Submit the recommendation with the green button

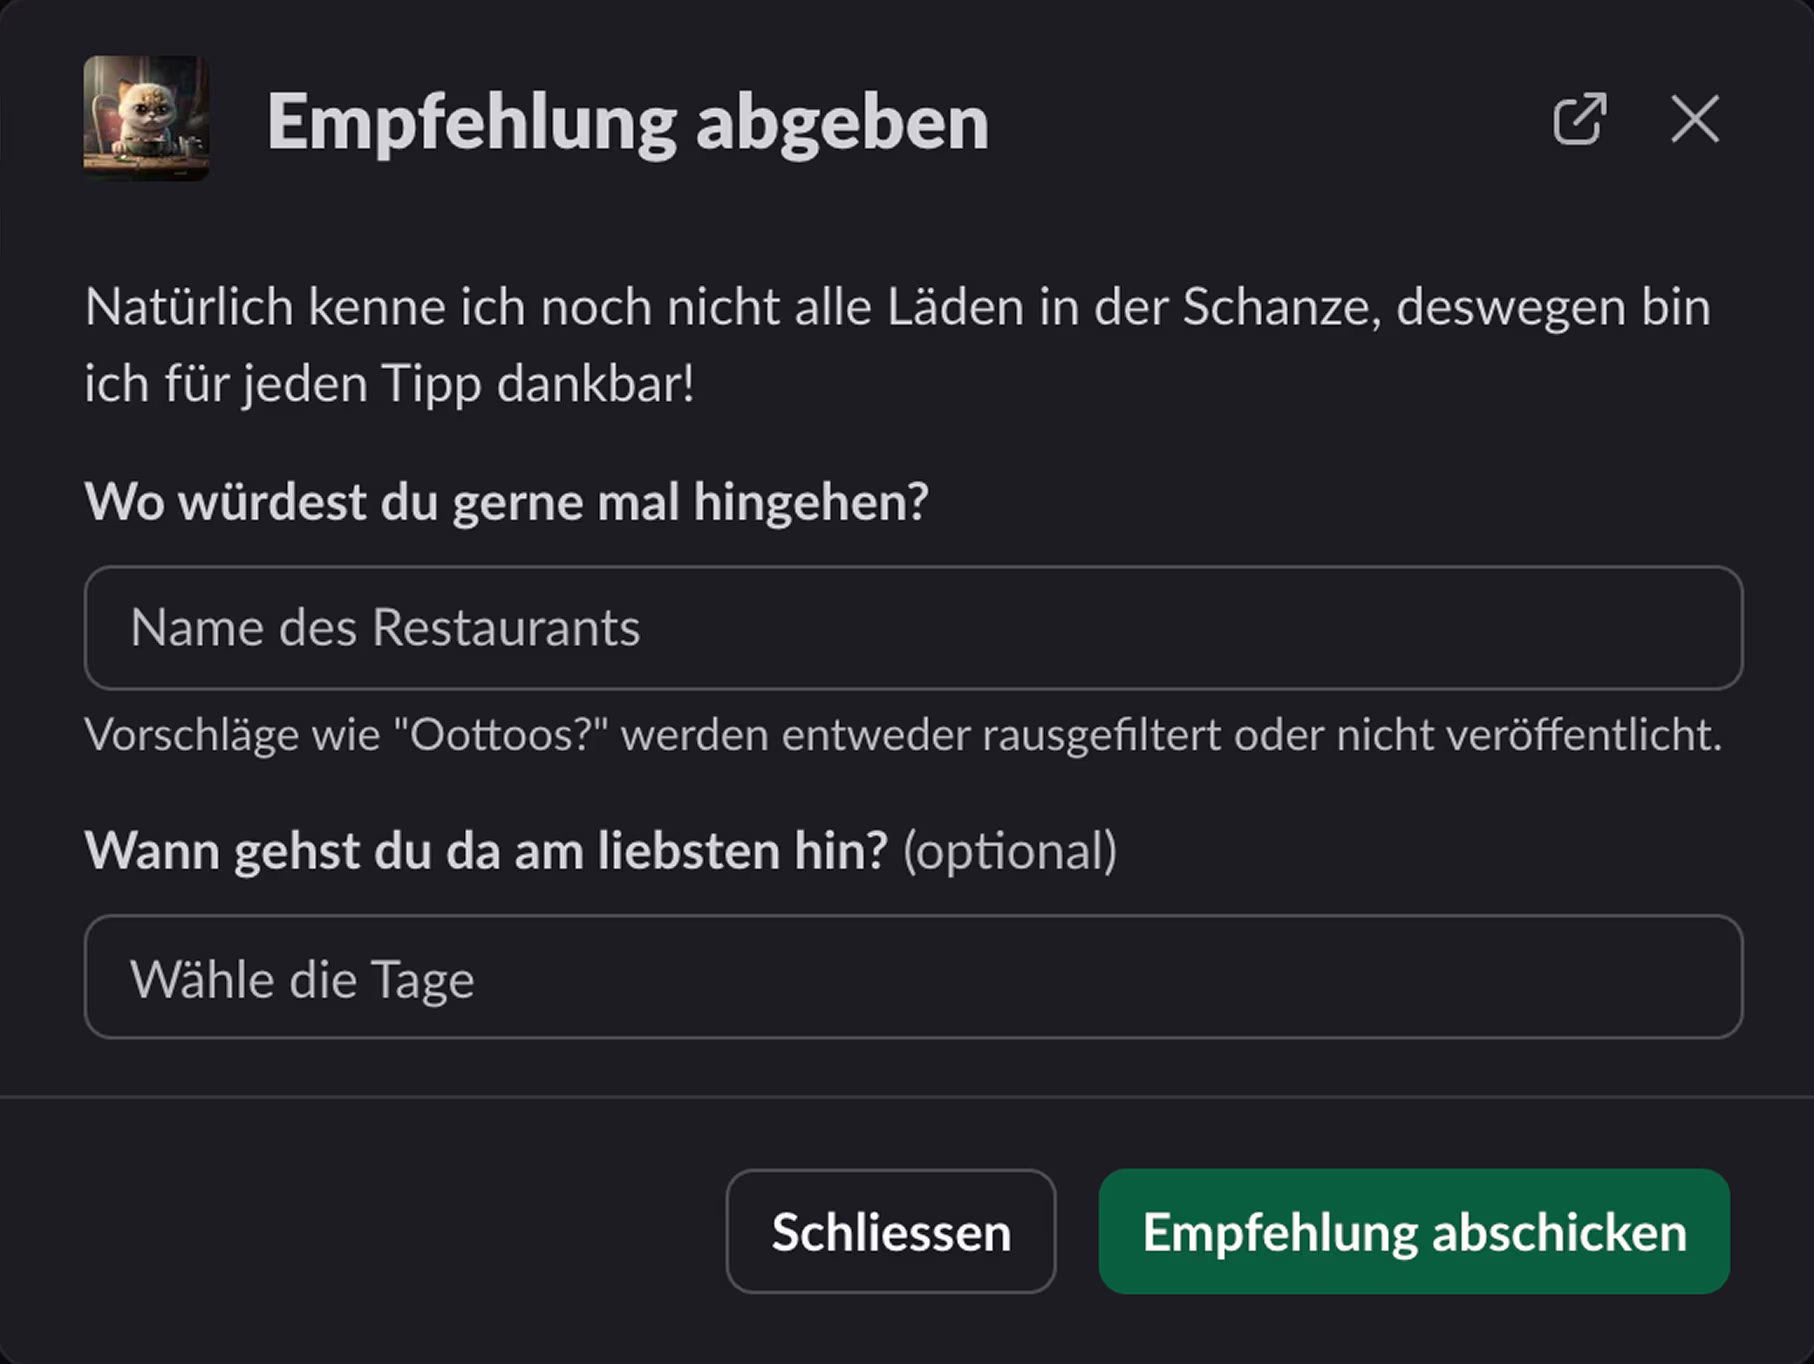pyautogui.click(x=1415, y=1233)
